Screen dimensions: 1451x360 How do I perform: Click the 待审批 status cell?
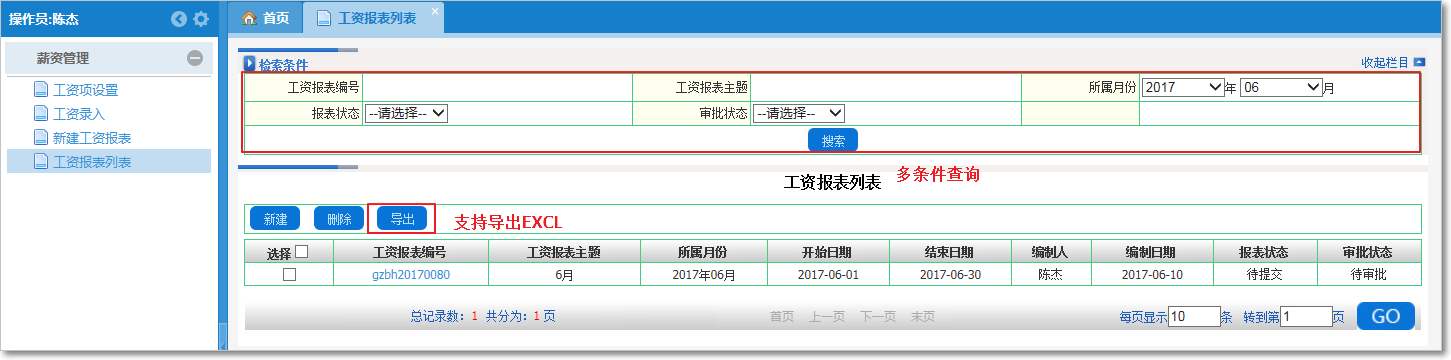1369,274
